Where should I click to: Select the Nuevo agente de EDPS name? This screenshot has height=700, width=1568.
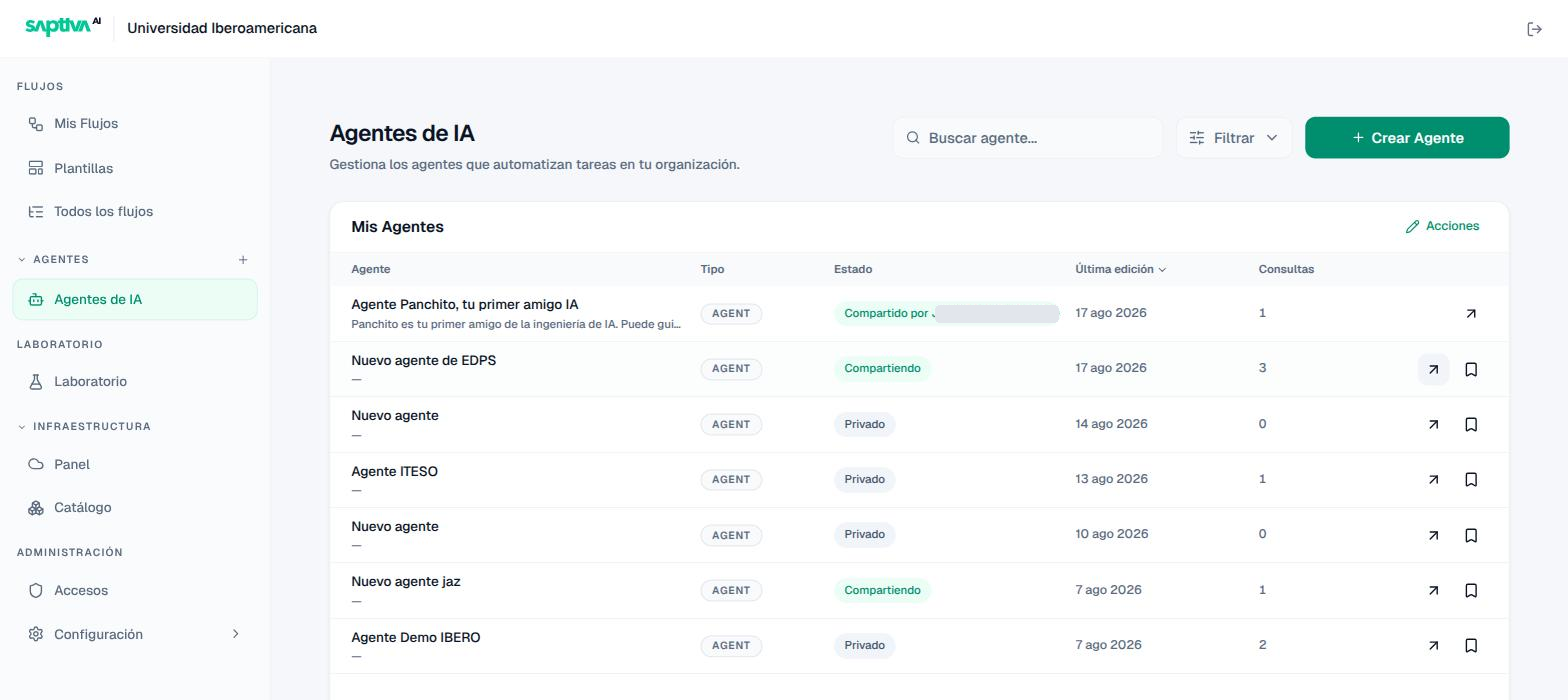[423, 360]
